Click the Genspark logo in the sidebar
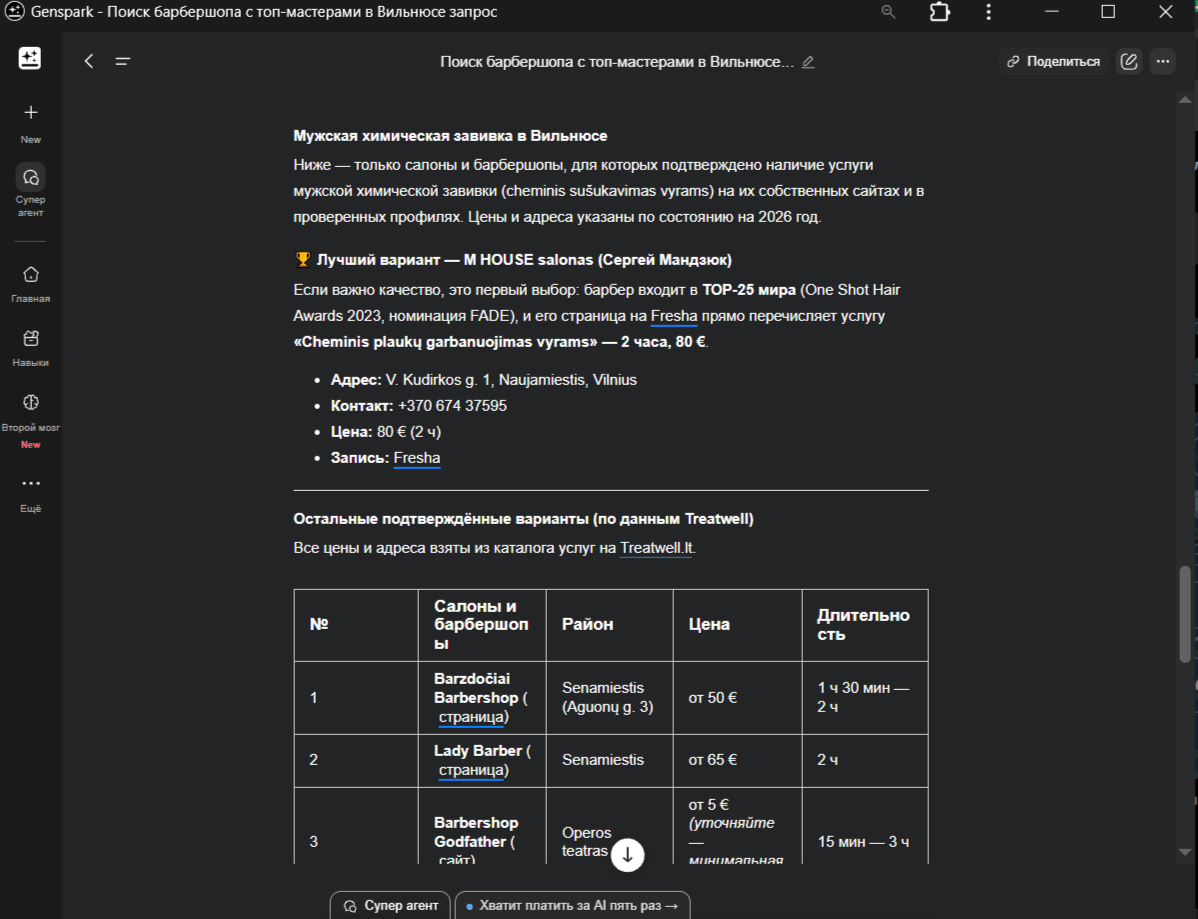Viewport: 1198px width, 919px height. [30, 58]
